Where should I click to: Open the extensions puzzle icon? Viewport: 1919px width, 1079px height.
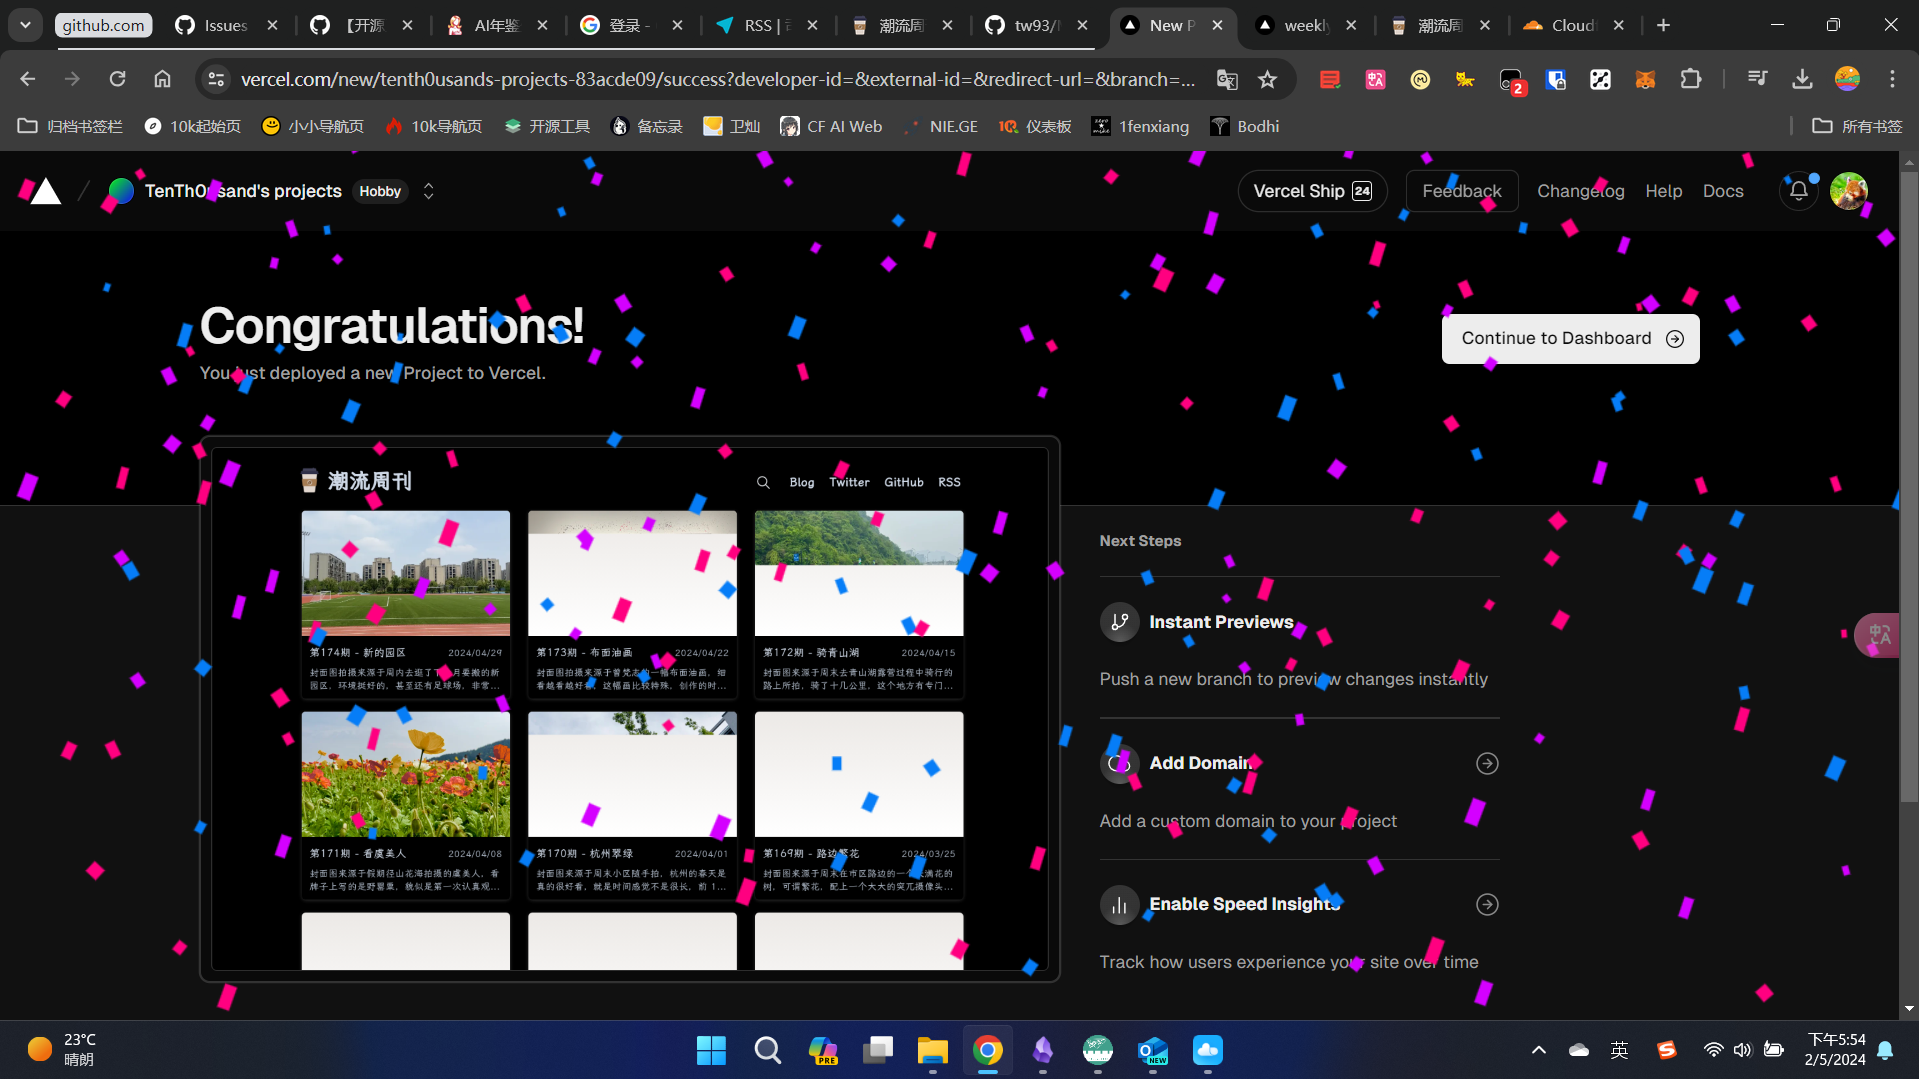tap(1690, 79)
